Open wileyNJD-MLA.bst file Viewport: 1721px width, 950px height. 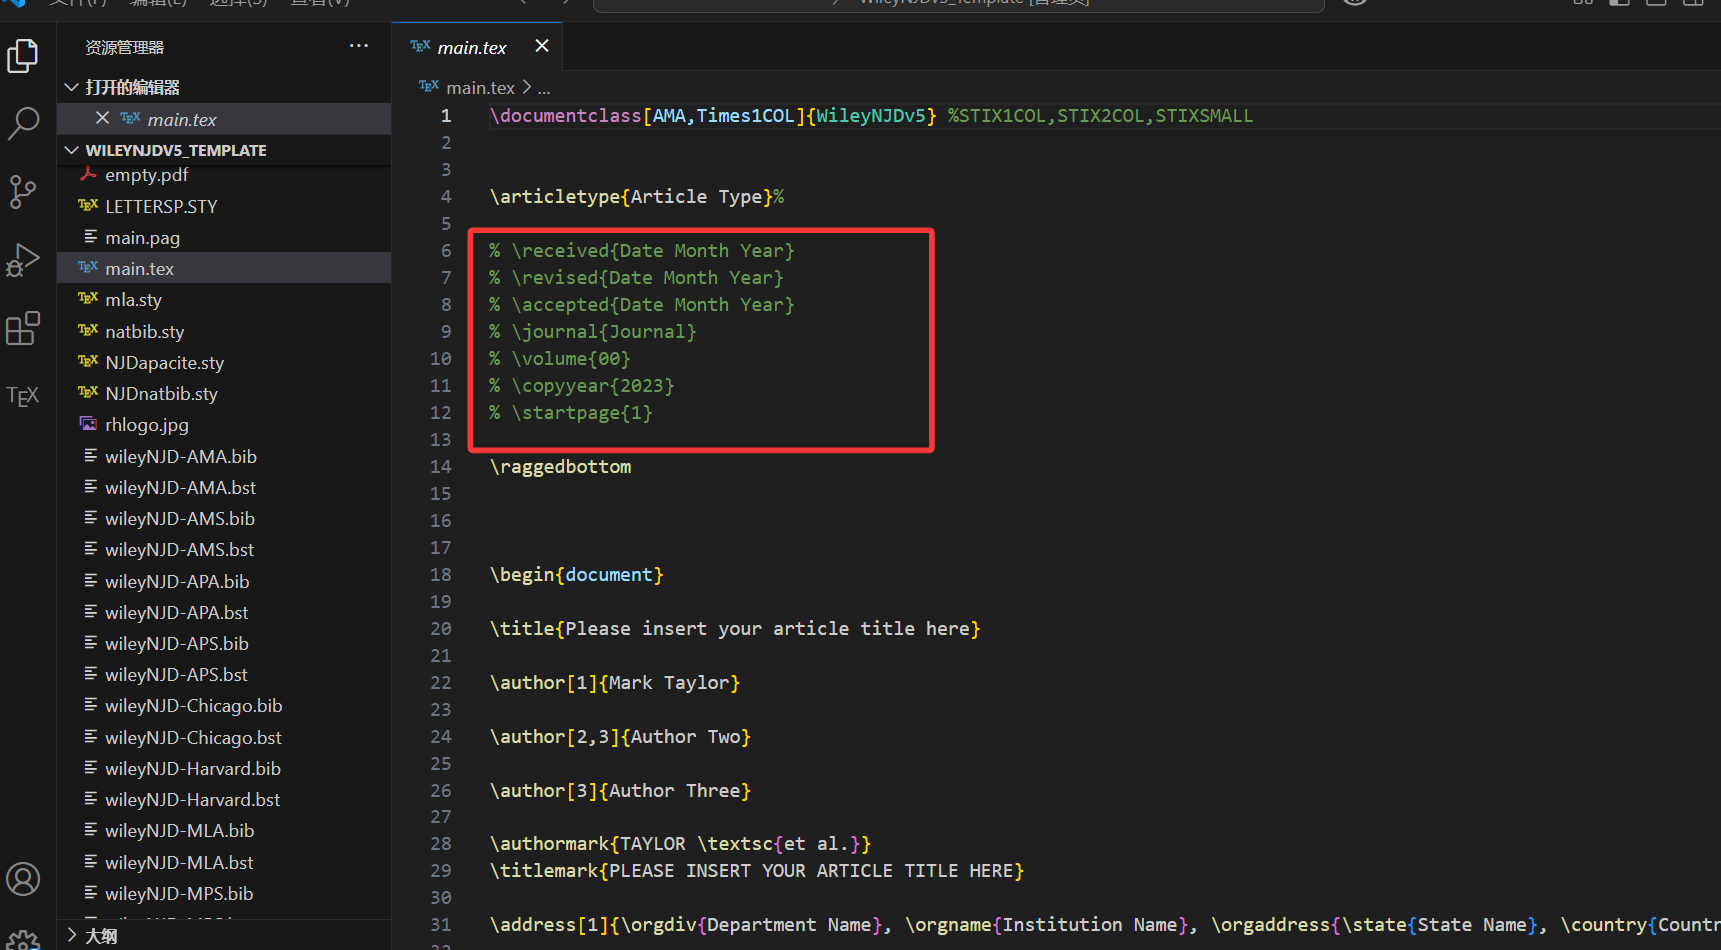224,862
